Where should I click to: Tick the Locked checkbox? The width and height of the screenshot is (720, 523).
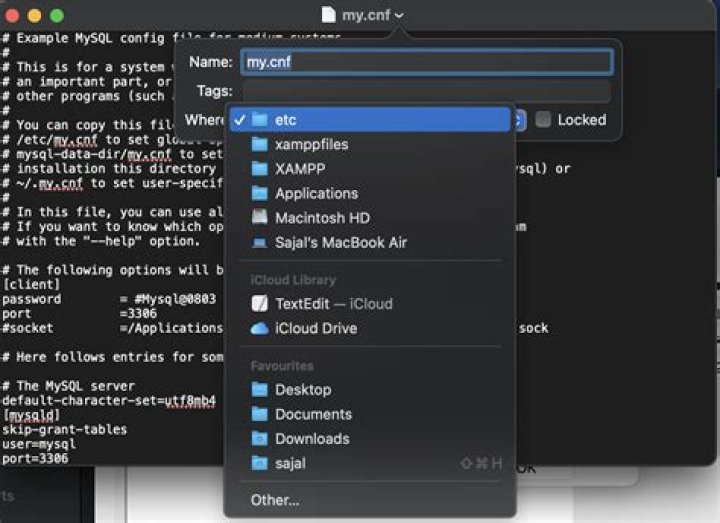543,120
